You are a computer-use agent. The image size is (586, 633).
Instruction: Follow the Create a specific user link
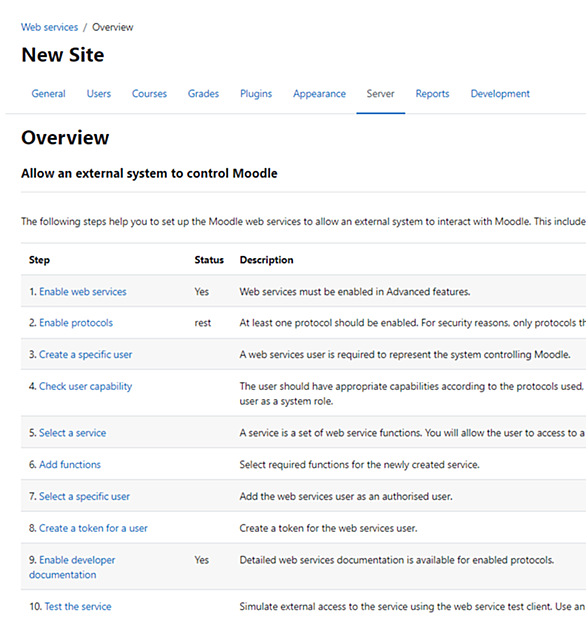pos(86,354)
